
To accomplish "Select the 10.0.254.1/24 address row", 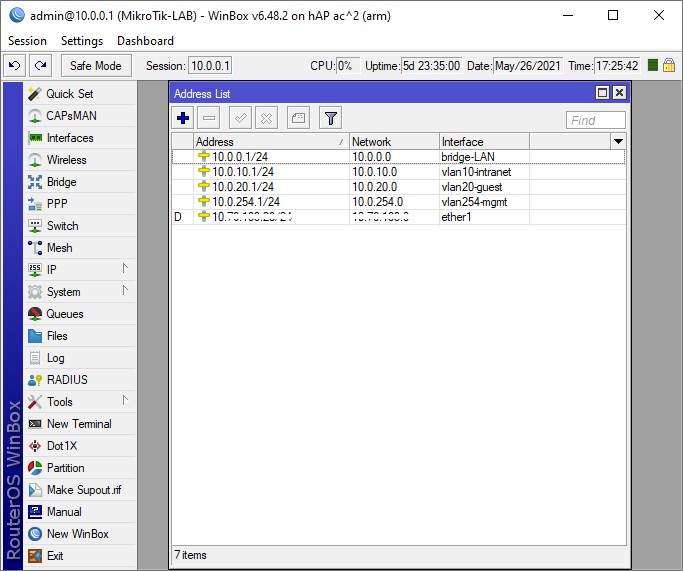I will tap(399, 202).
